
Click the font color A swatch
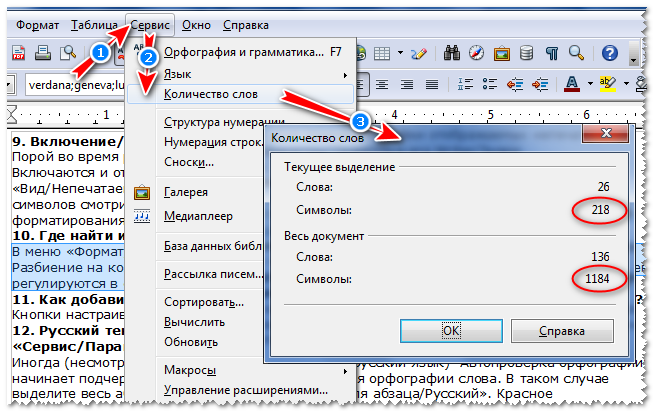[574, 83]
